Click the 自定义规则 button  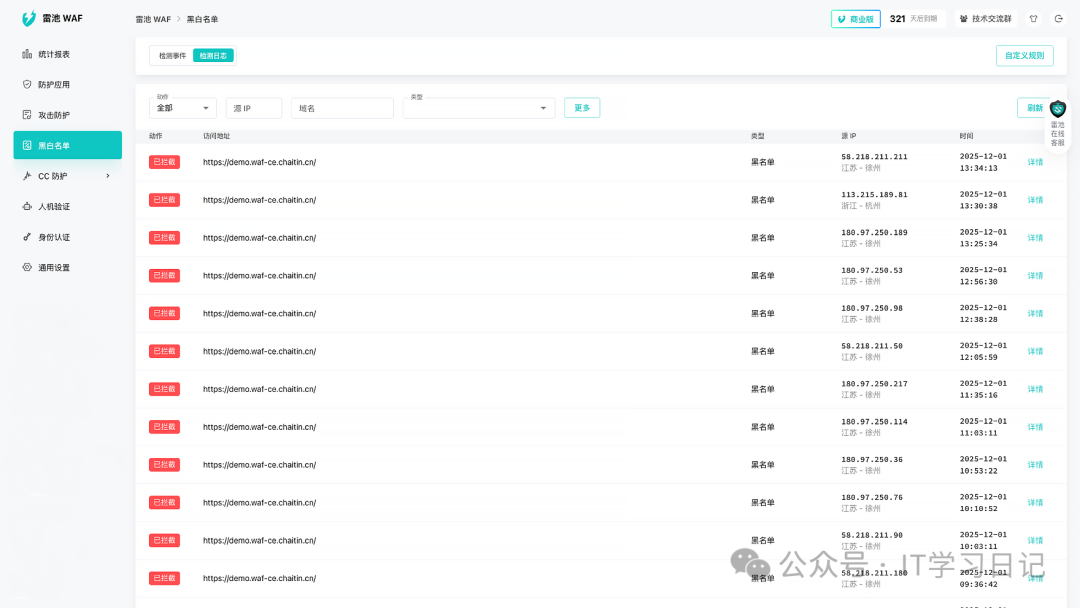tap(1024, 56)
